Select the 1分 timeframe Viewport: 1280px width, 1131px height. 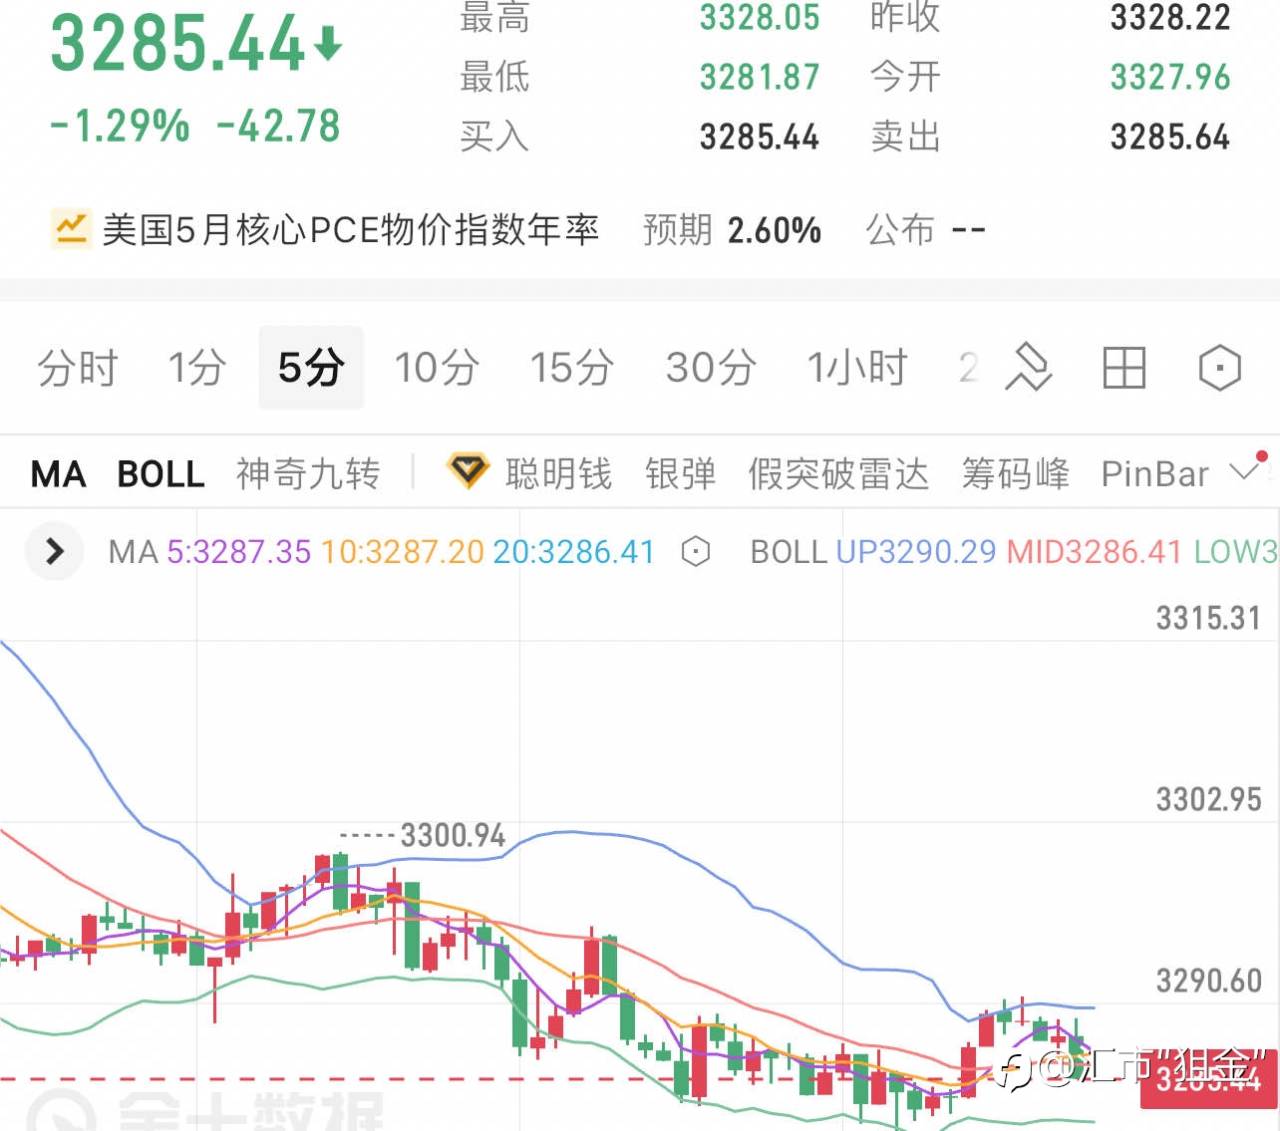click(x=196, y=368)
